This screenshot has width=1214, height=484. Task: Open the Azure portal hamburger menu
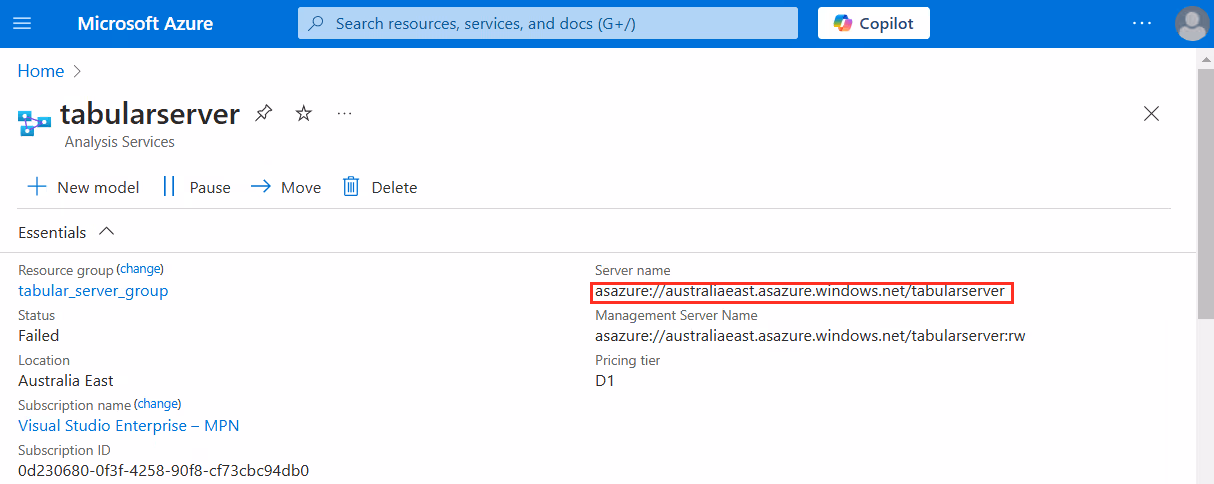(x=22, y=23)
